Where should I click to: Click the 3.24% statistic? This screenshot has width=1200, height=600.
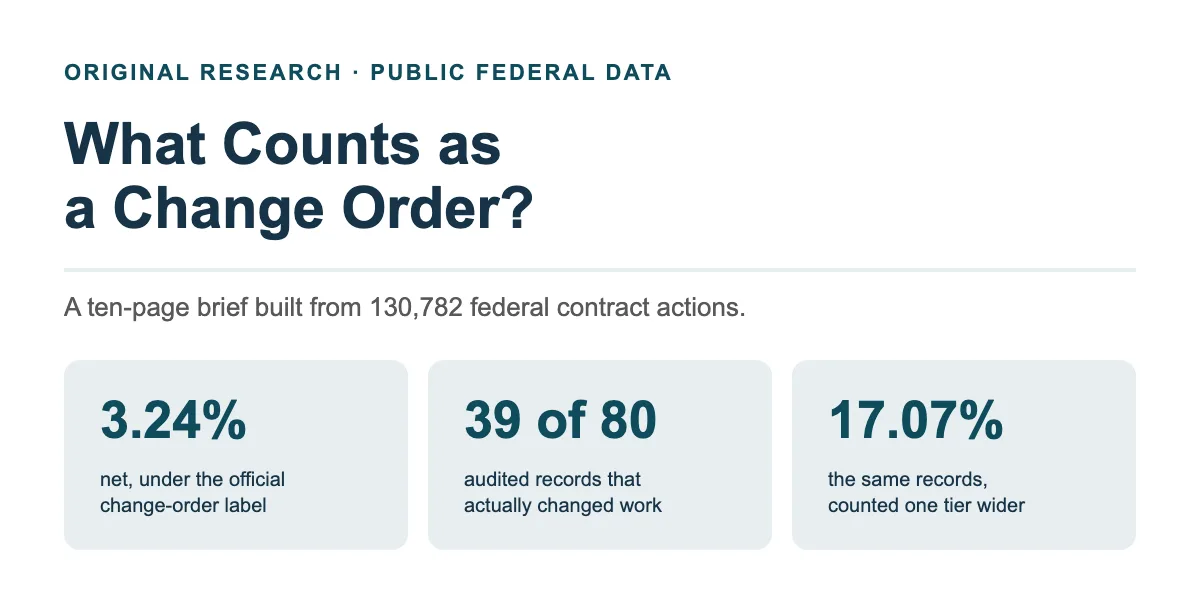point(173,421)
